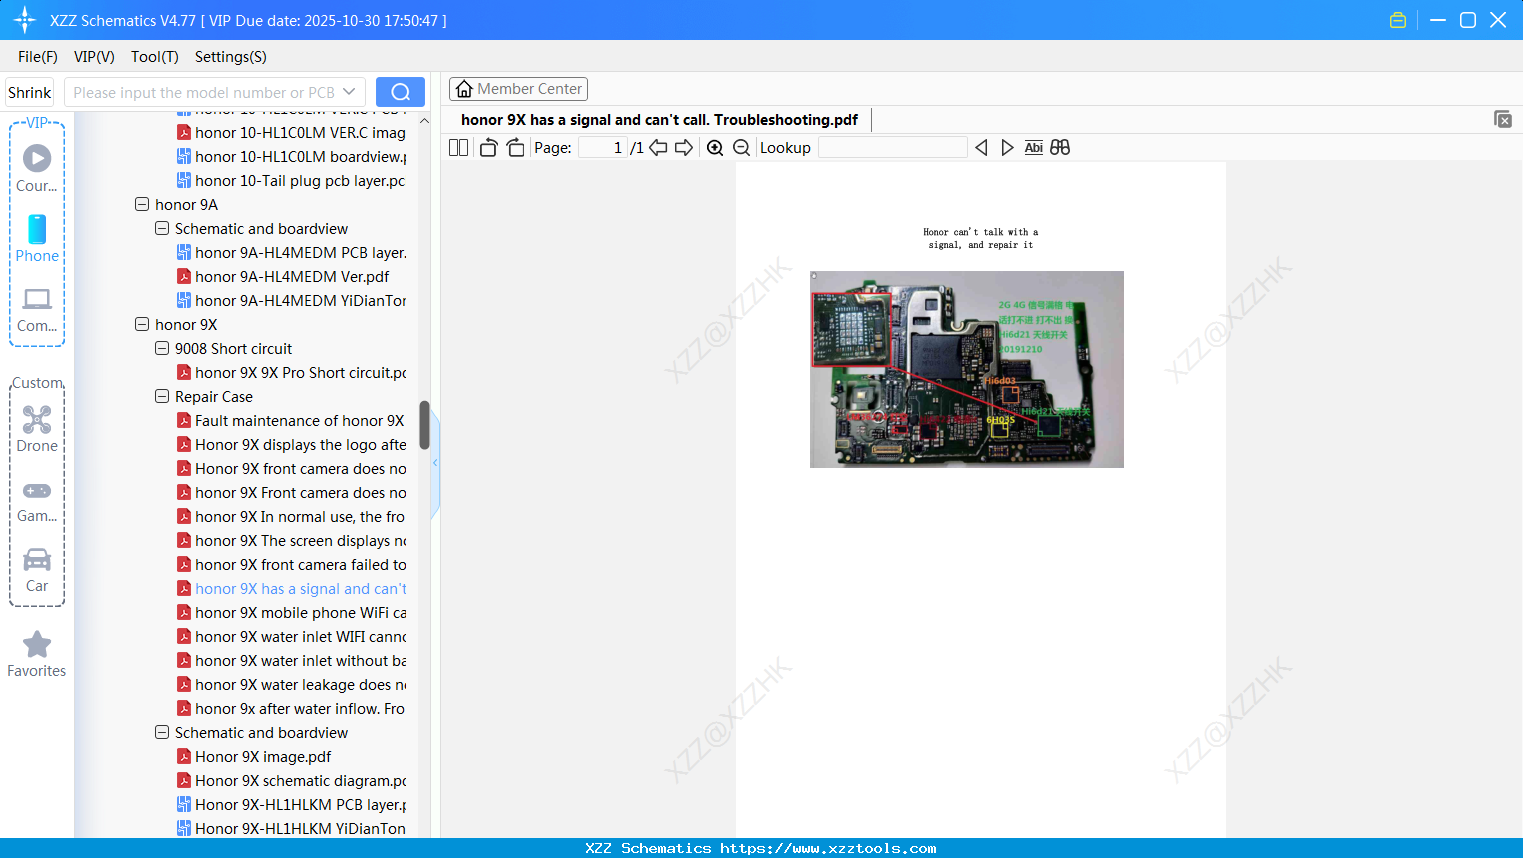Viewport: 1523px width, 858px height.
Task: Rotate the page counterclockwise
Action: click(488, 148)
